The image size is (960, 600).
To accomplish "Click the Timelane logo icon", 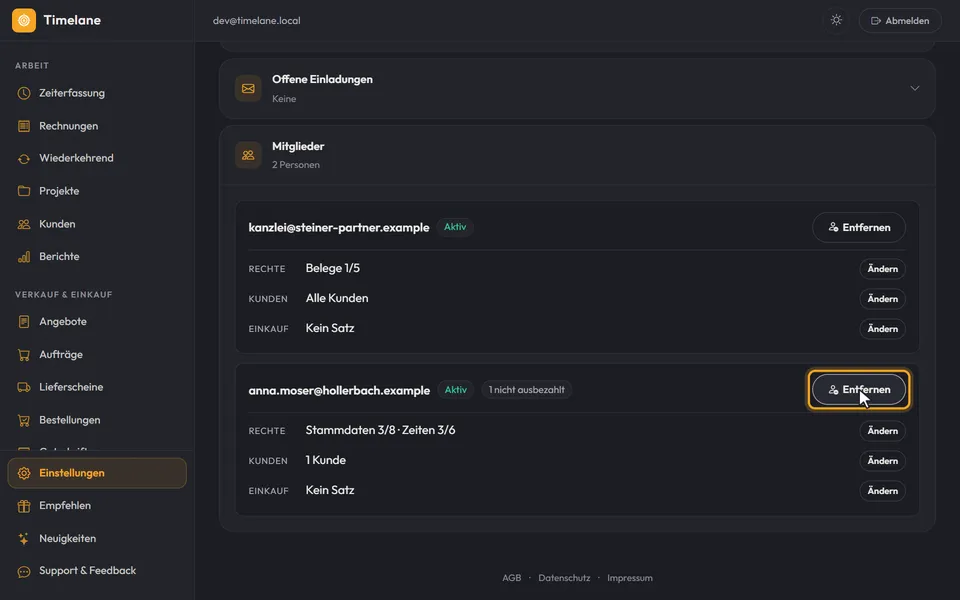I will pos(24,20).
